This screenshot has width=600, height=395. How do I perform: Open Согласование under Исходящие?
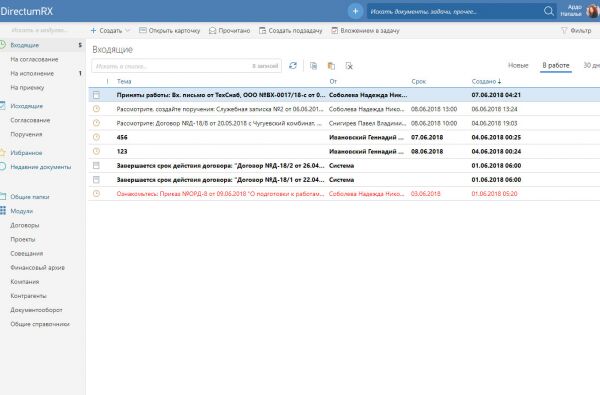(30, 120)
